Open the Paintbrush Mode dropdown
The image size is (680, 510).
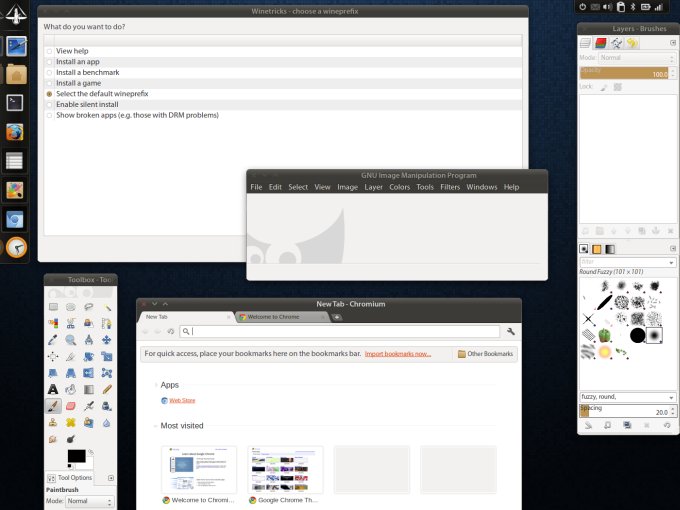click(90, 501)
